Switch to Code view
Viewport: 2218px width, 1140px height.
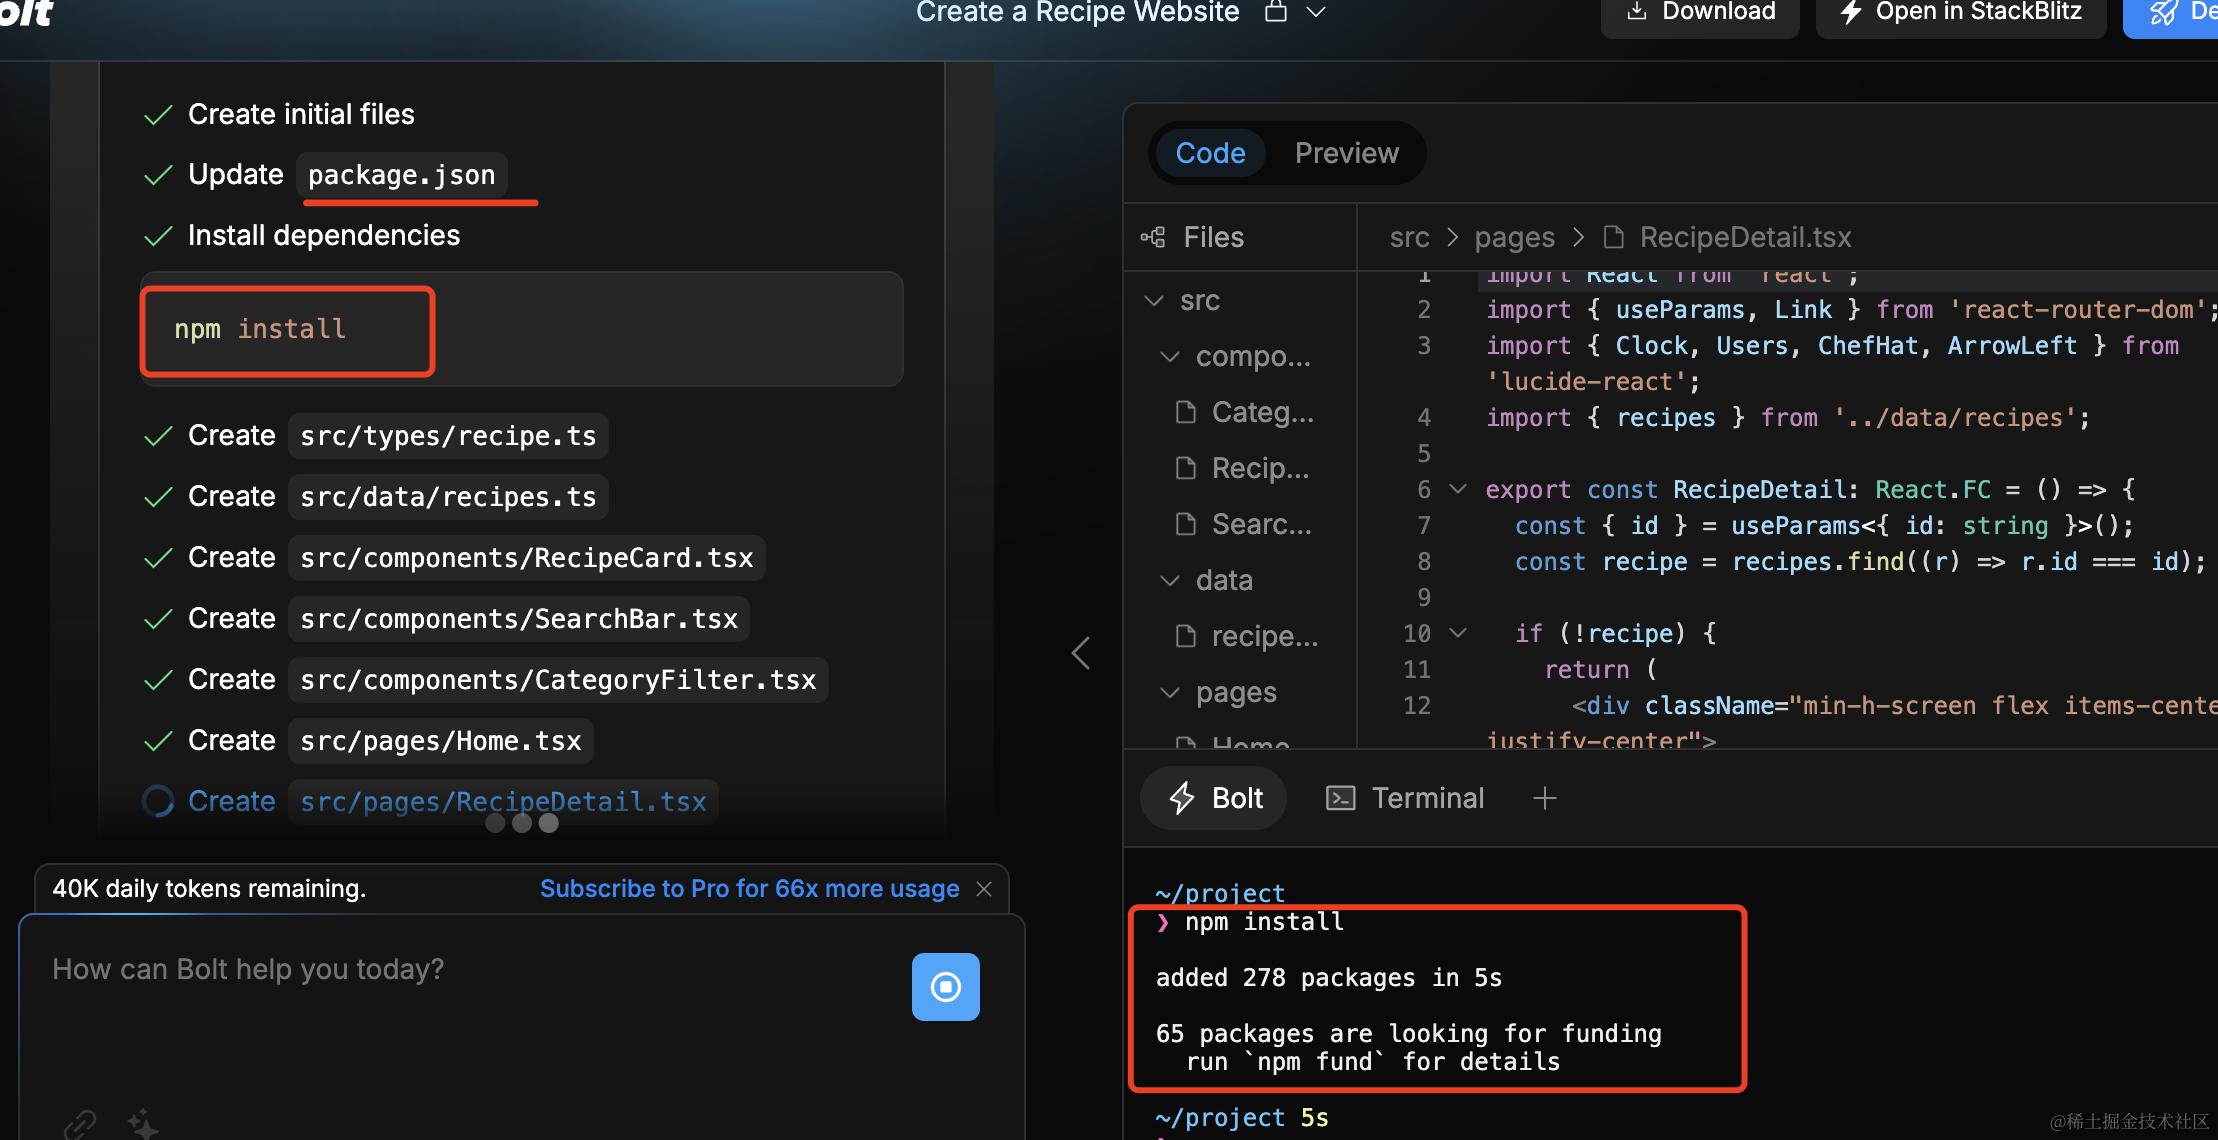click(x=1210, y=153)
